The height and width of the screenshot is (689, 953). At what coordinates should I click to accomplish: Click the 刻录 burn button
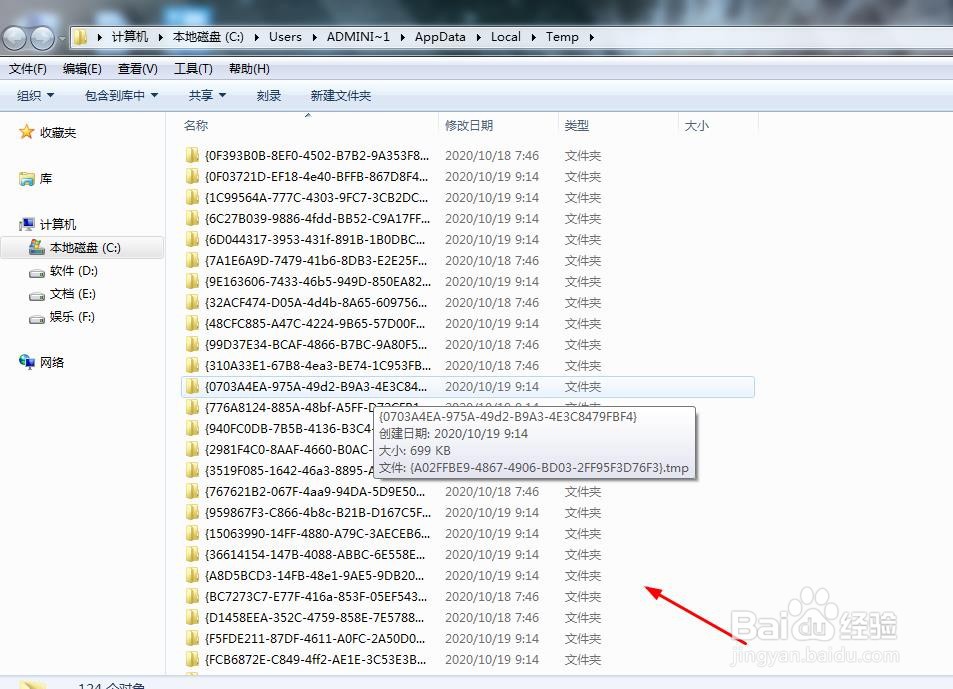(x=269, y=95)
